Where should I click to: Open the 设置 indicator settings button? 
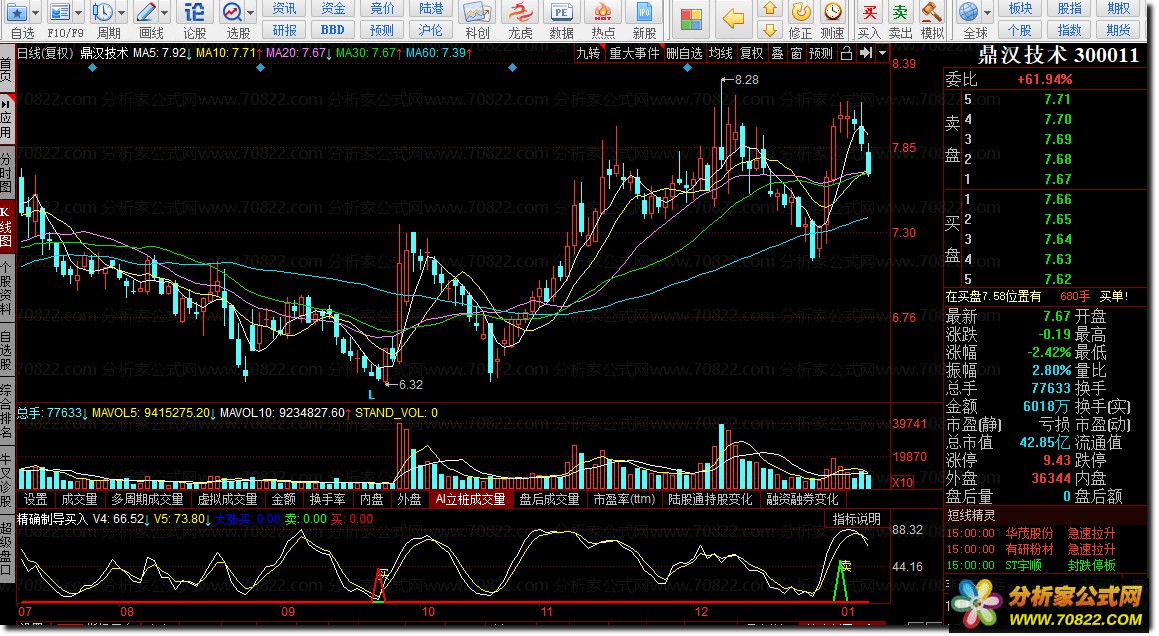(x=35, y=500)
